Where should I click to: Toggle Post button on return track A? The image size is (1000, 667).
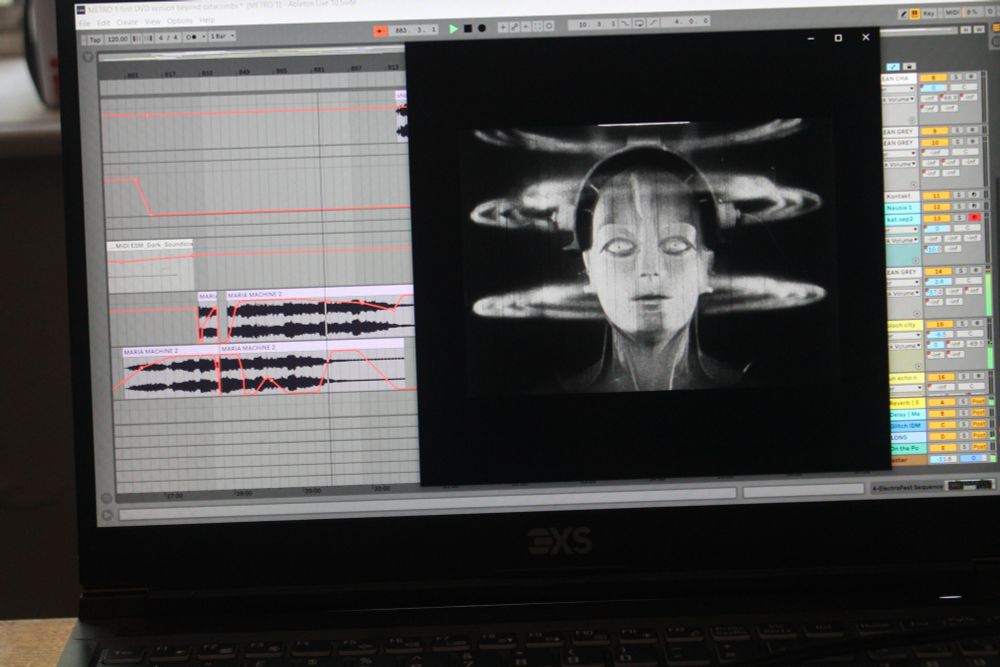(979, 402)
